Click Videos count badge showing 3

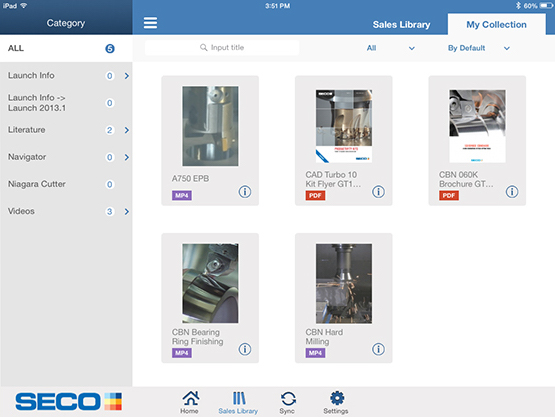[110, 212]
